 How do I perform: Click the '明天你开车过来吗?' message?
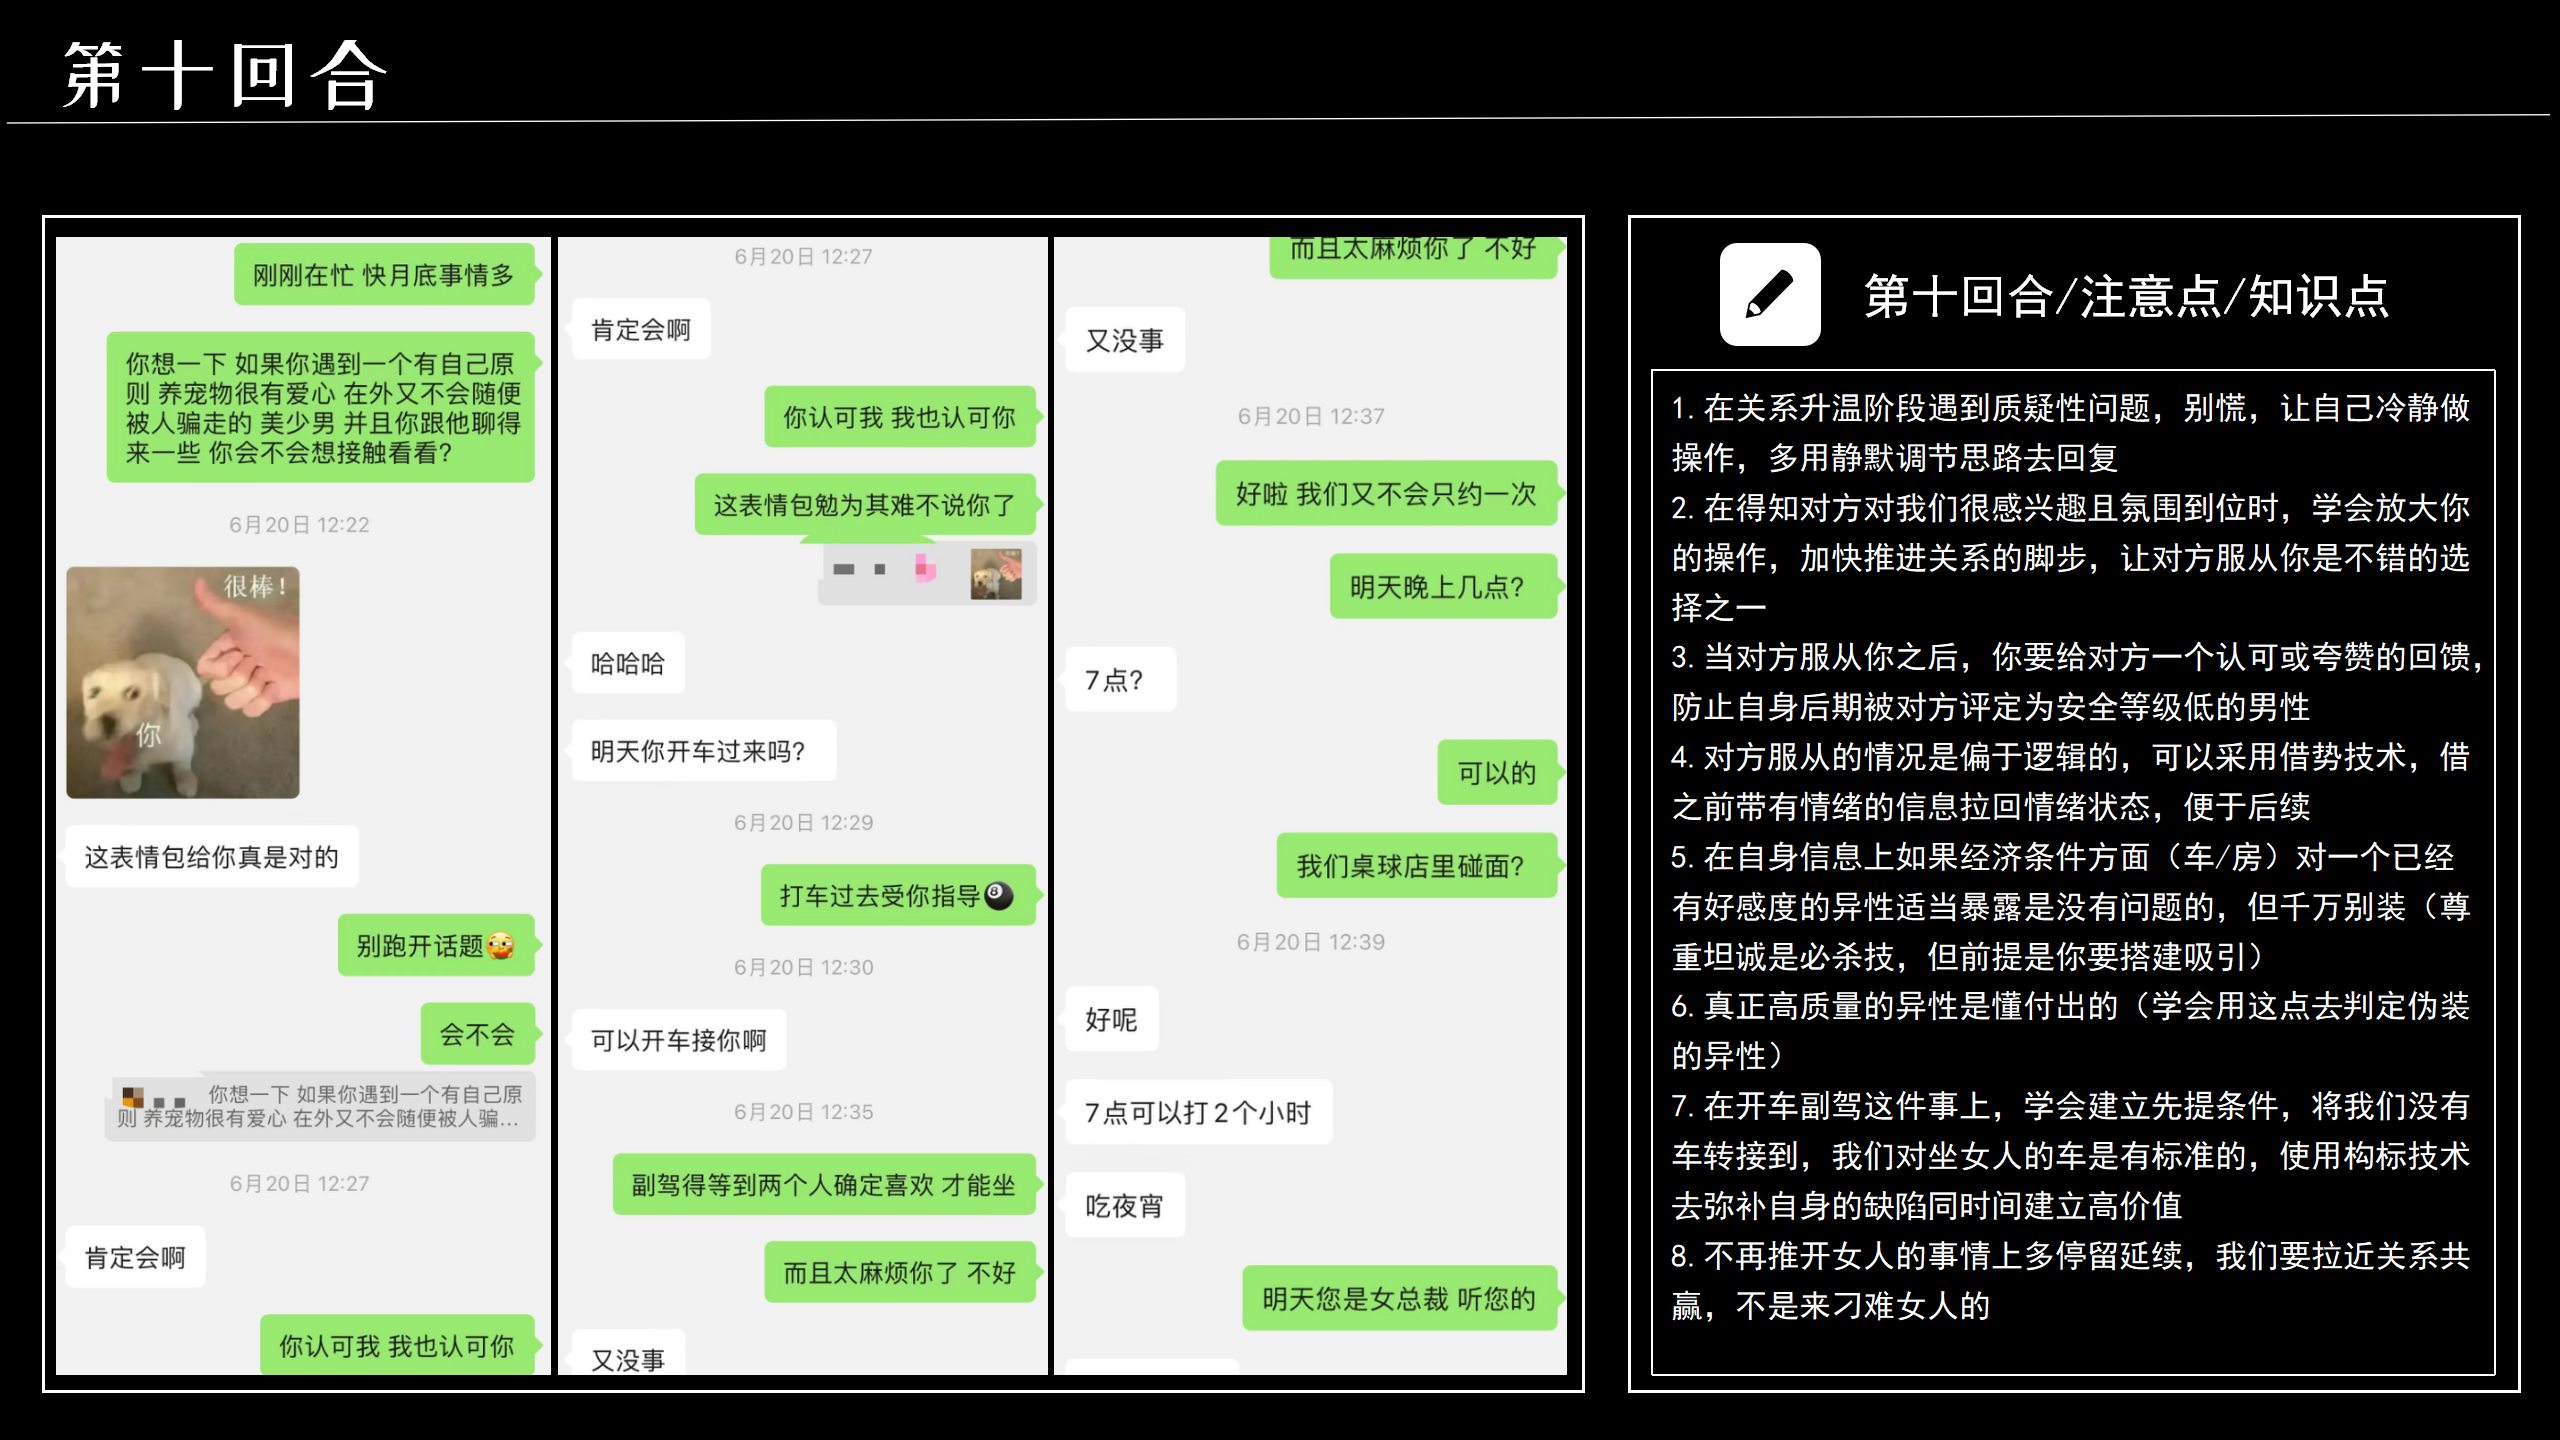pyautogui.click(x=703, y=750)
